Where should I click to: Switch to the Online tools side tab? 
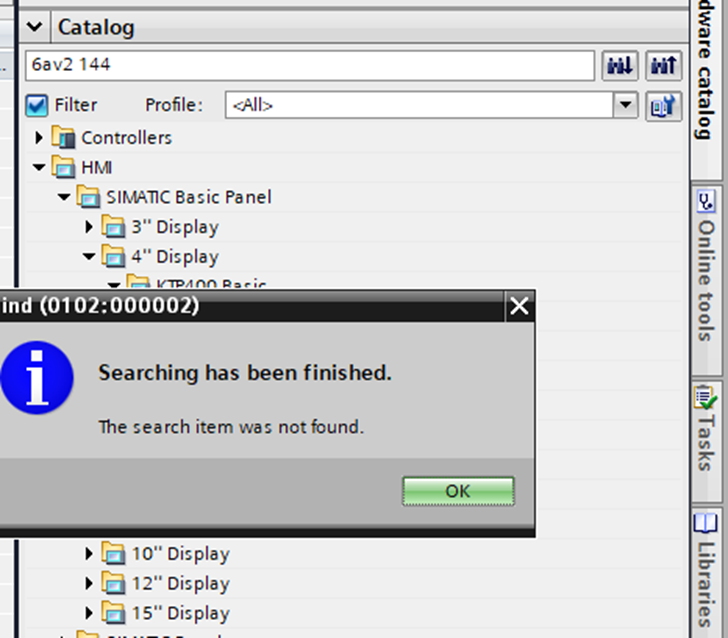pyautogui.click(x=707, y=280)
